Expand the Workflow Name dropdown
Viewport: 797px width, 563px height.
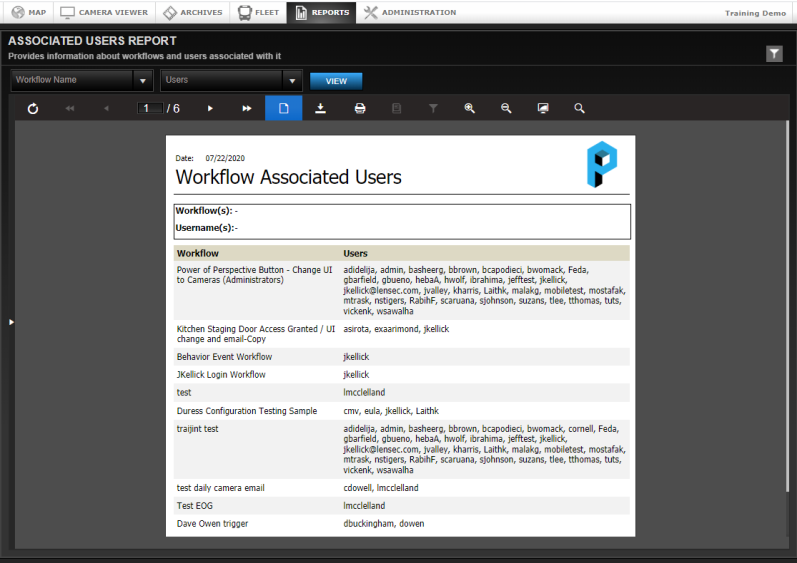[142, 81]
